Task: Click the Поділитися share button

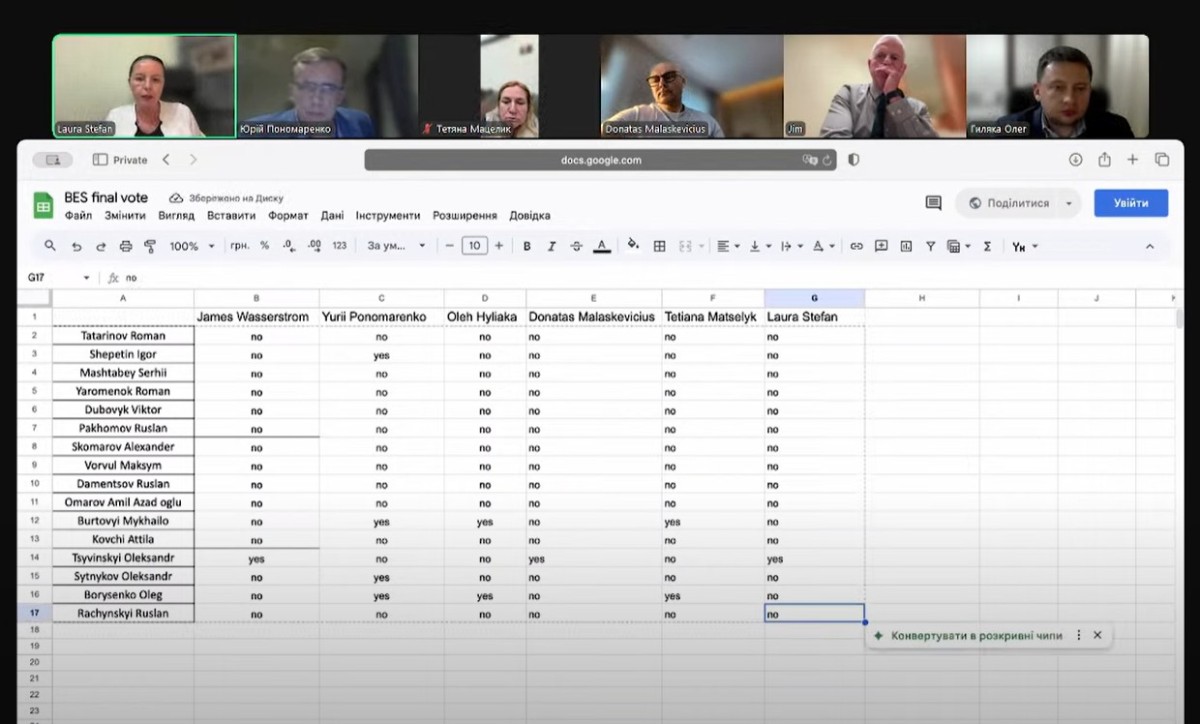Action: tap(1008, 203)
